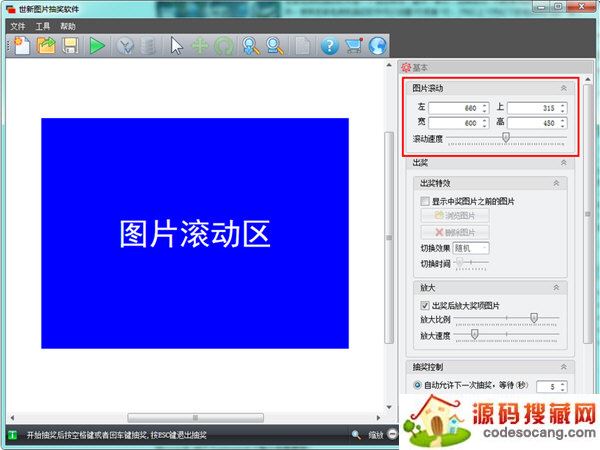Click the blue 图片滚动区 canvas area
The height and width of the screenshot is (450, 600).
195,233
